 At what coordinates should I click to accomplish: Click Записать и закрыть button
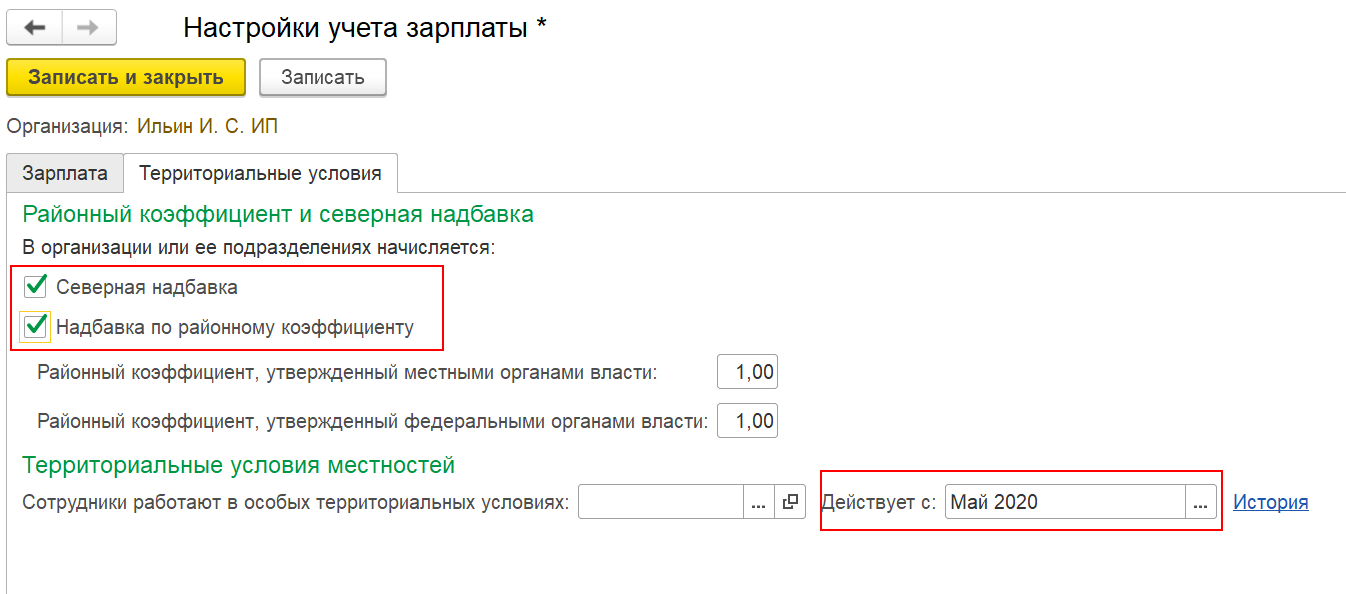tap(126, 77)
